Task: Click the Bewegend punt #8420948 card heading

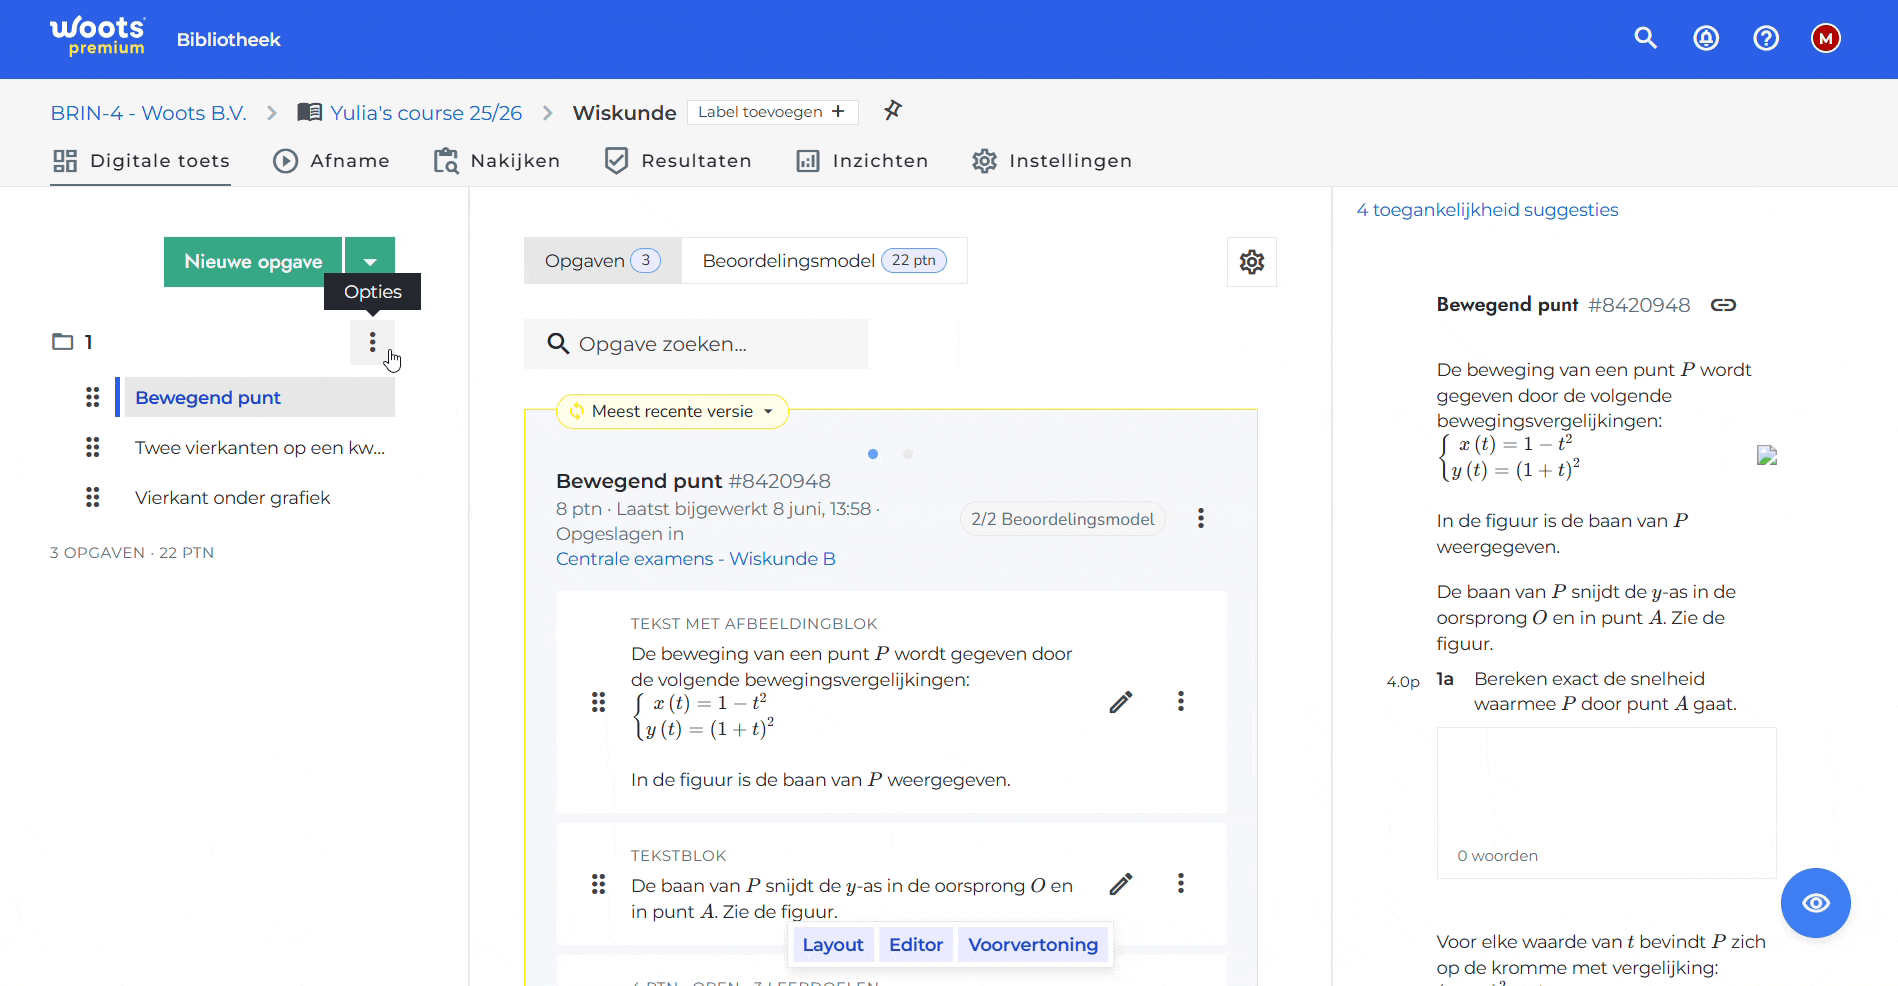Action: pos(693,481)
